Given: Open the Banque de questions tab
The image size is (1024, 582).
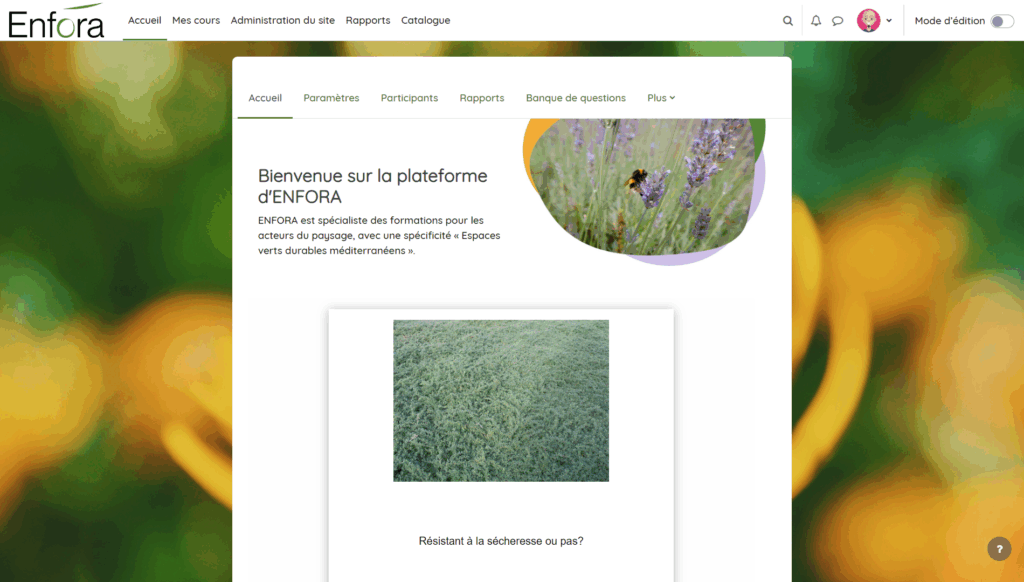Looking at the screenshot, I should pyautogui.click(x=576, y=98).
